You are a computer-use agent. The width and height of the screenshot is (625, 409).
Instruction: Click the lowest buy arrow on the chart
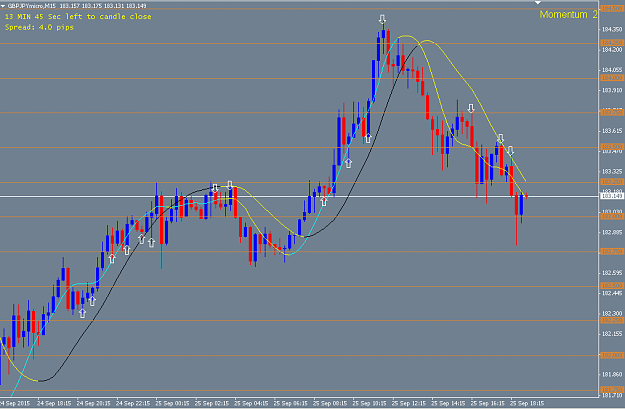(82, 313)
